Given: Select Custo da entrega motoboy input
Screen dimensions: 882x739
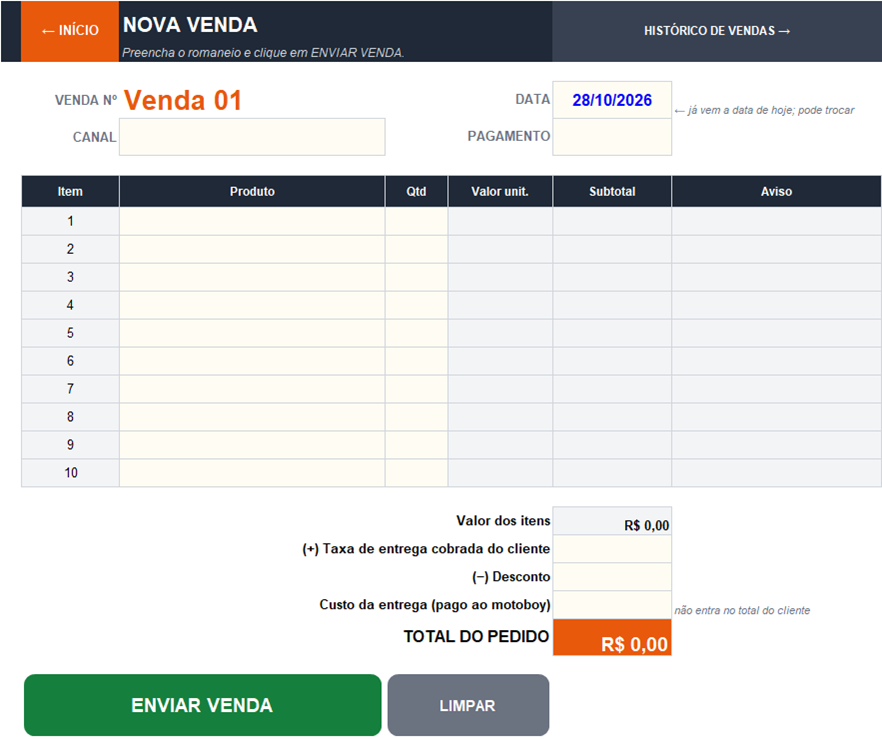Looking at the screenshot, I should [612, 605].
